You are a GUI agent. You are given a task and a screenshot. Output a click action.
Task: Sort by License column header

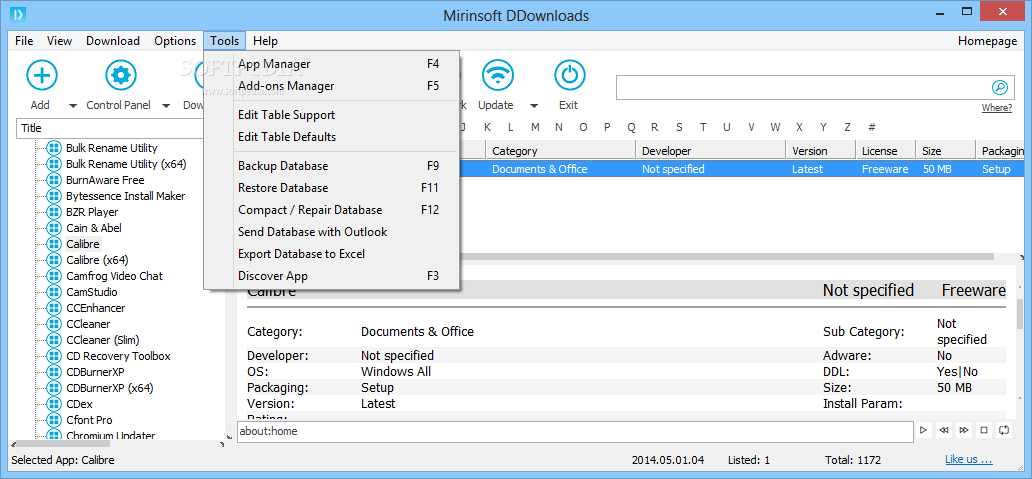886,151
